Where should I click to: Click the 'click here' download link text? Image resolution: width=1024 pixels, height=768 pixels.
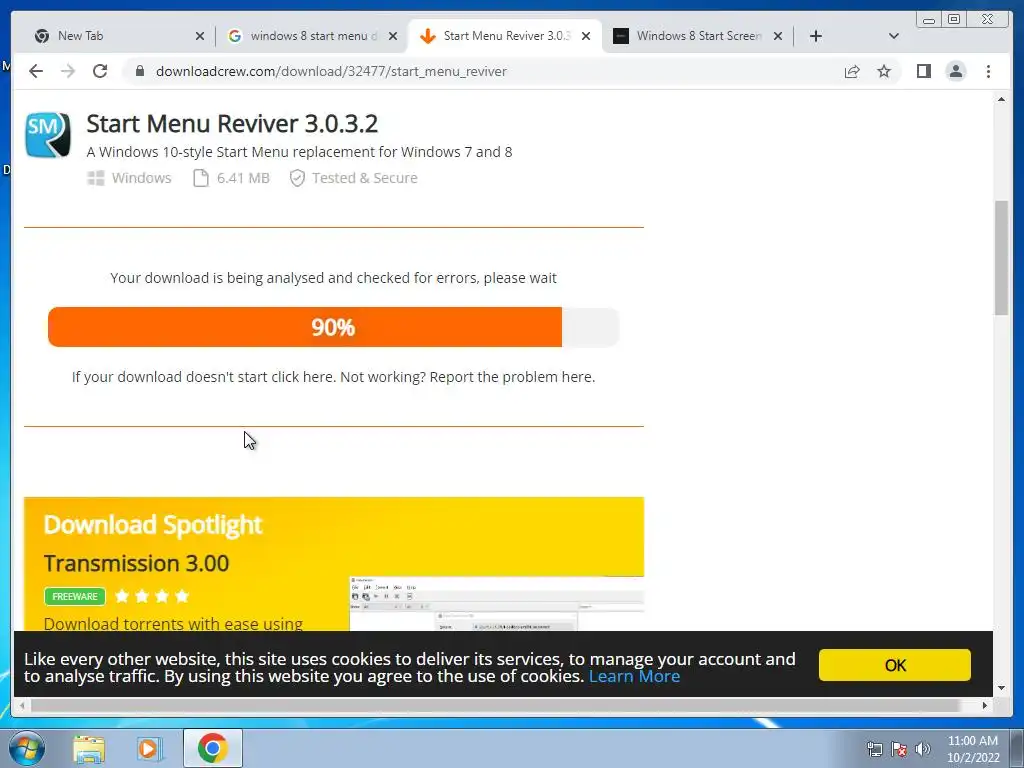[302, 377]
